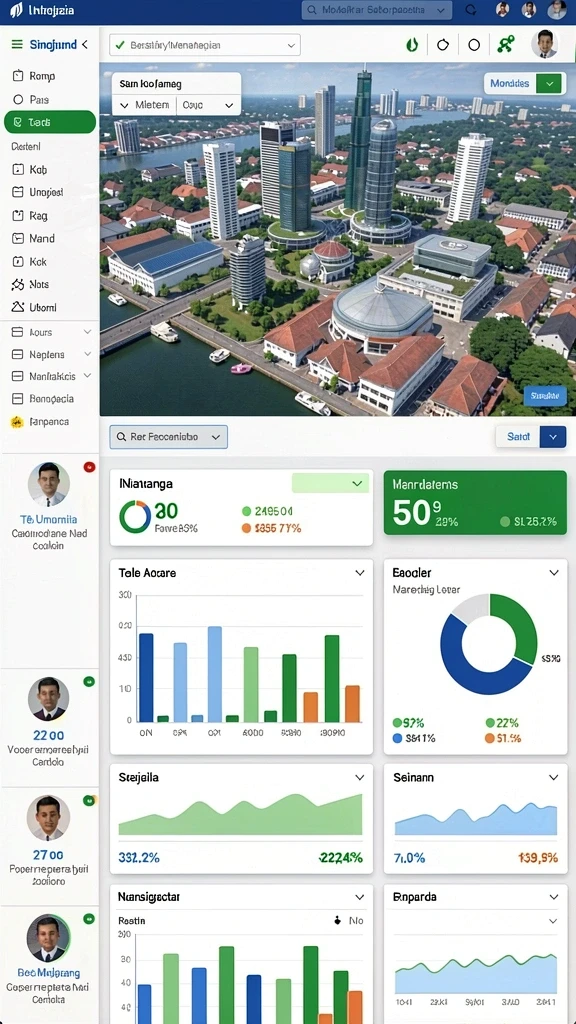Click the blue button on map image
Screen dimensions: 576x1024
[x=545, y=396]
